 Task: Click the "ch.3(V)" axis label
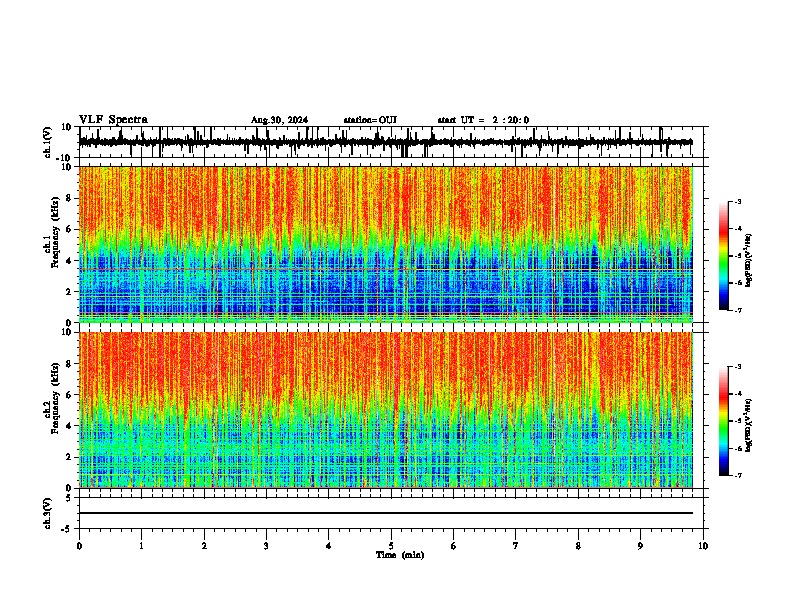click(48, 513)
